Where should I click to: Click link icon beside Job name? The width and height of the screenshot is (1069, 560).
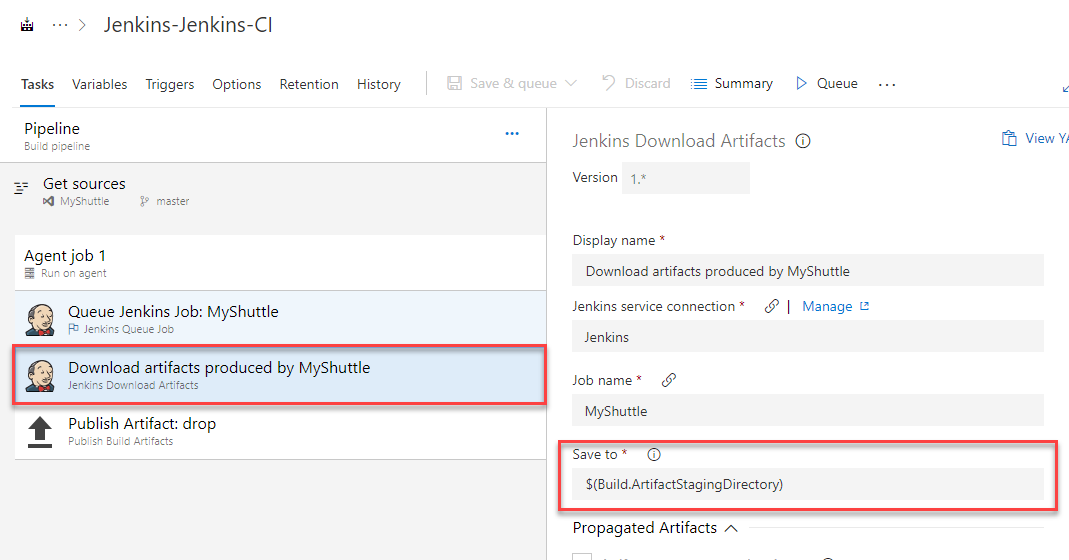669,380
